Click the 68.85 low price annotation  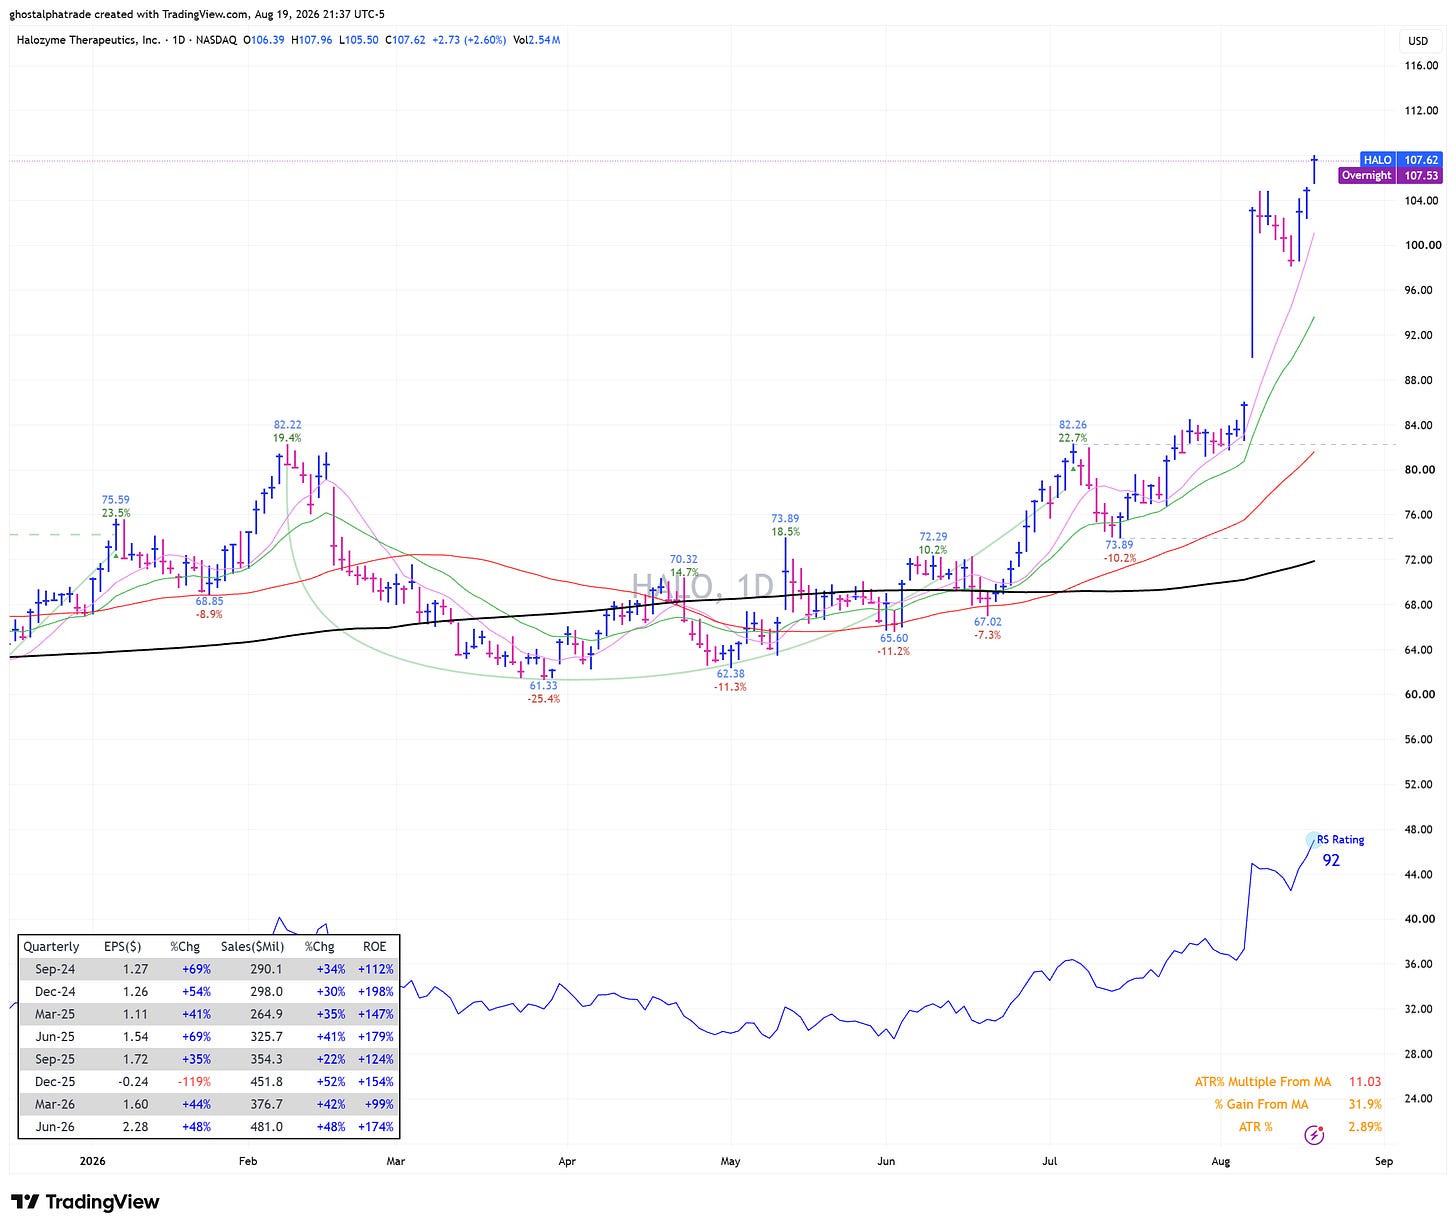[x=209, y=602]
